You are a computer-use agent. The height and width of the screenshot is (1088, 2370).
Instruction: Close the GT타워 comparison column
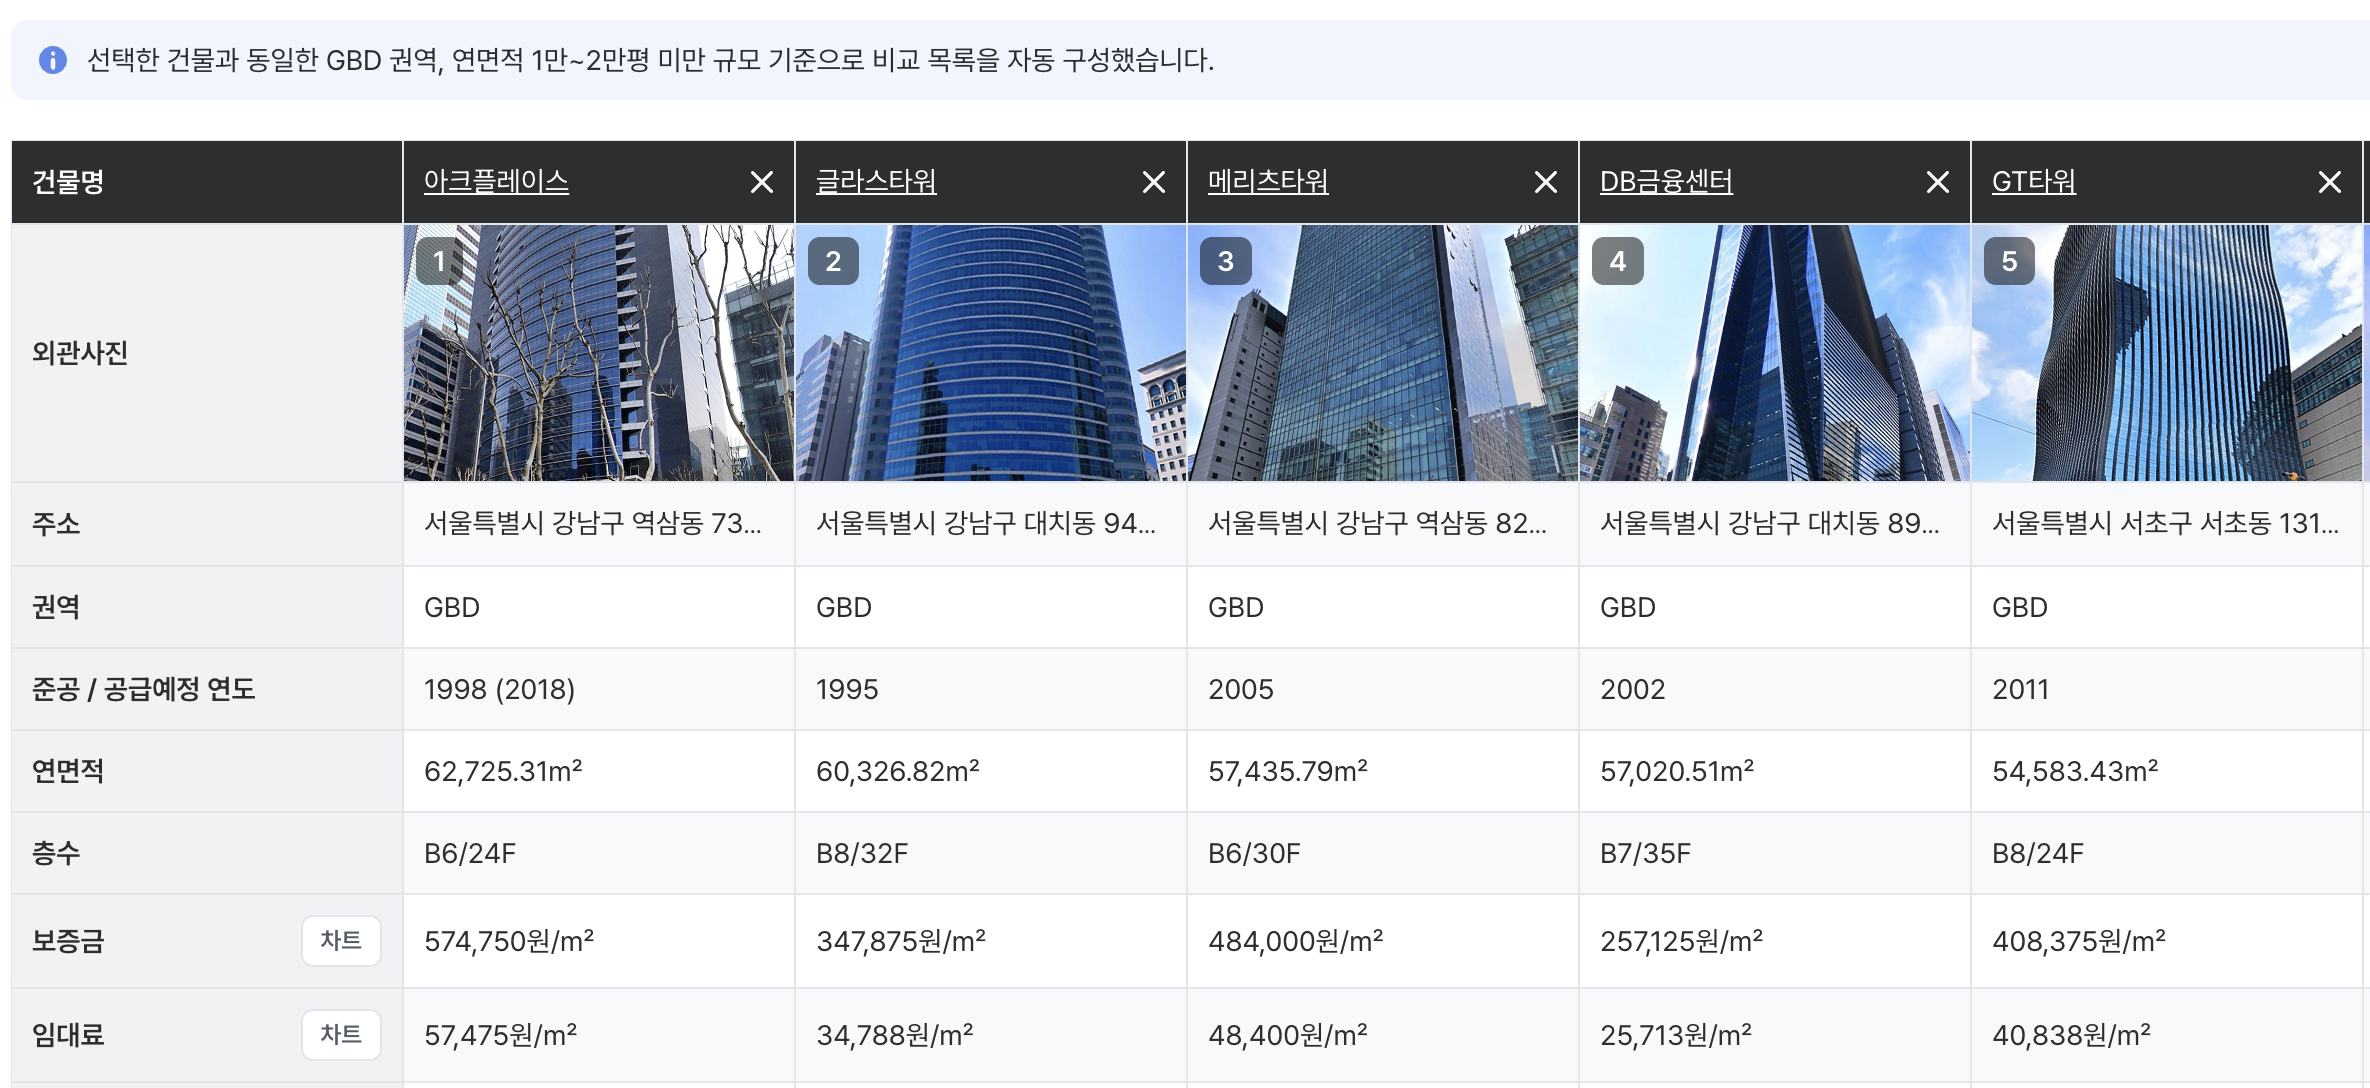(2329, 182)
